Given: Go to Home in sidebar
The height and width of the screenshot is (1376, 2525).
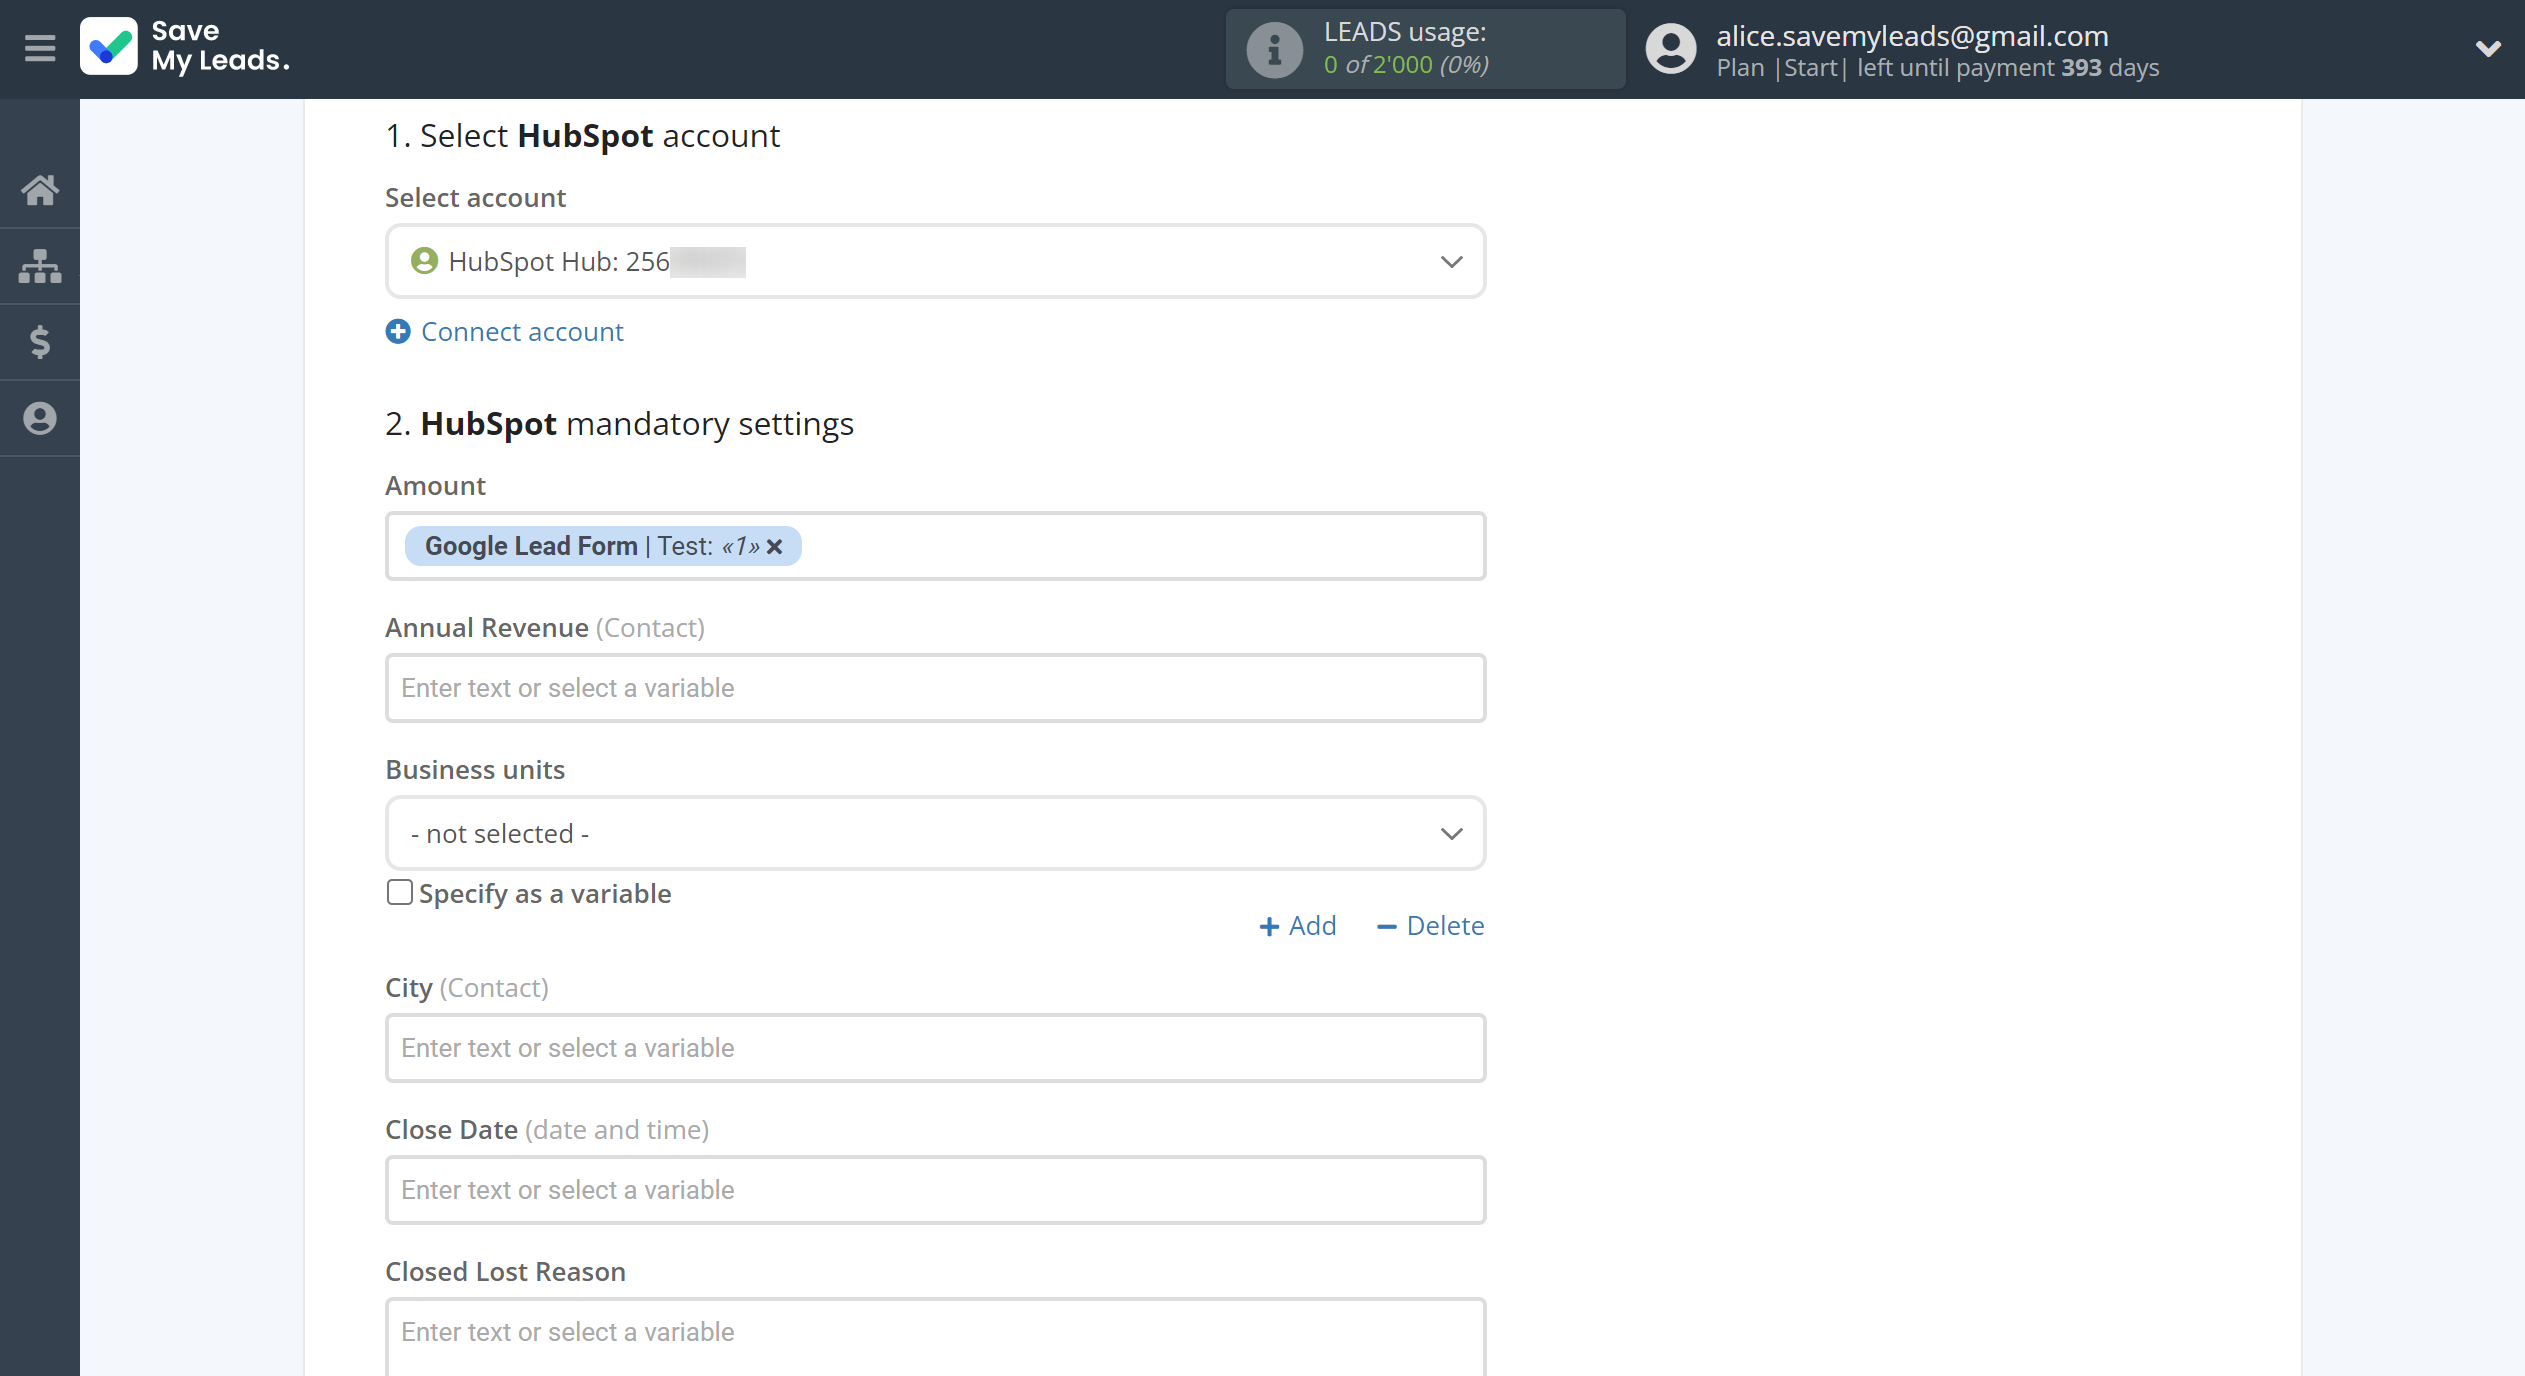Looking at the screenshot, I should click(40, 189).
